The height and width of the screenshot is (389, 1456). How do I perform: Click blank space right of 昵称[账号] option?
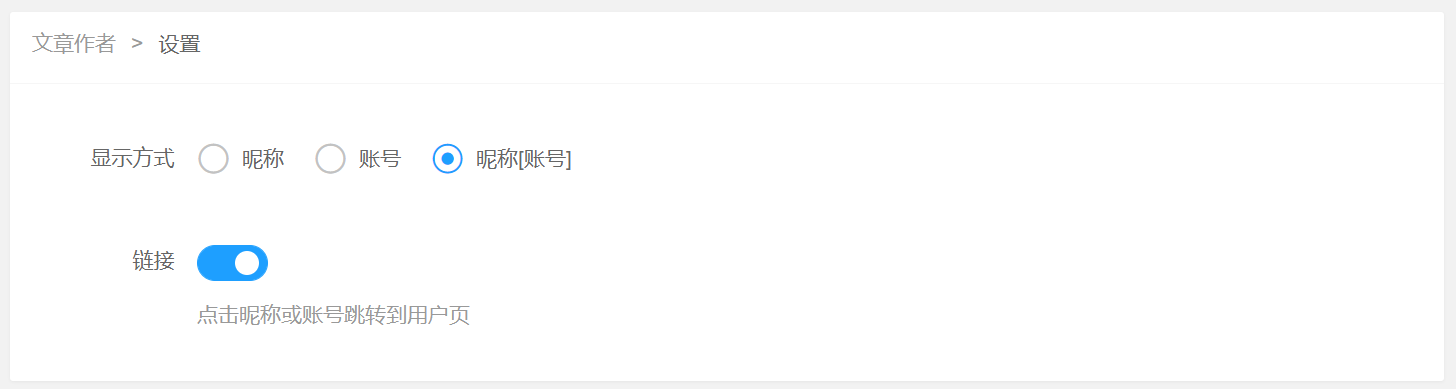[x=1000, y=158]
